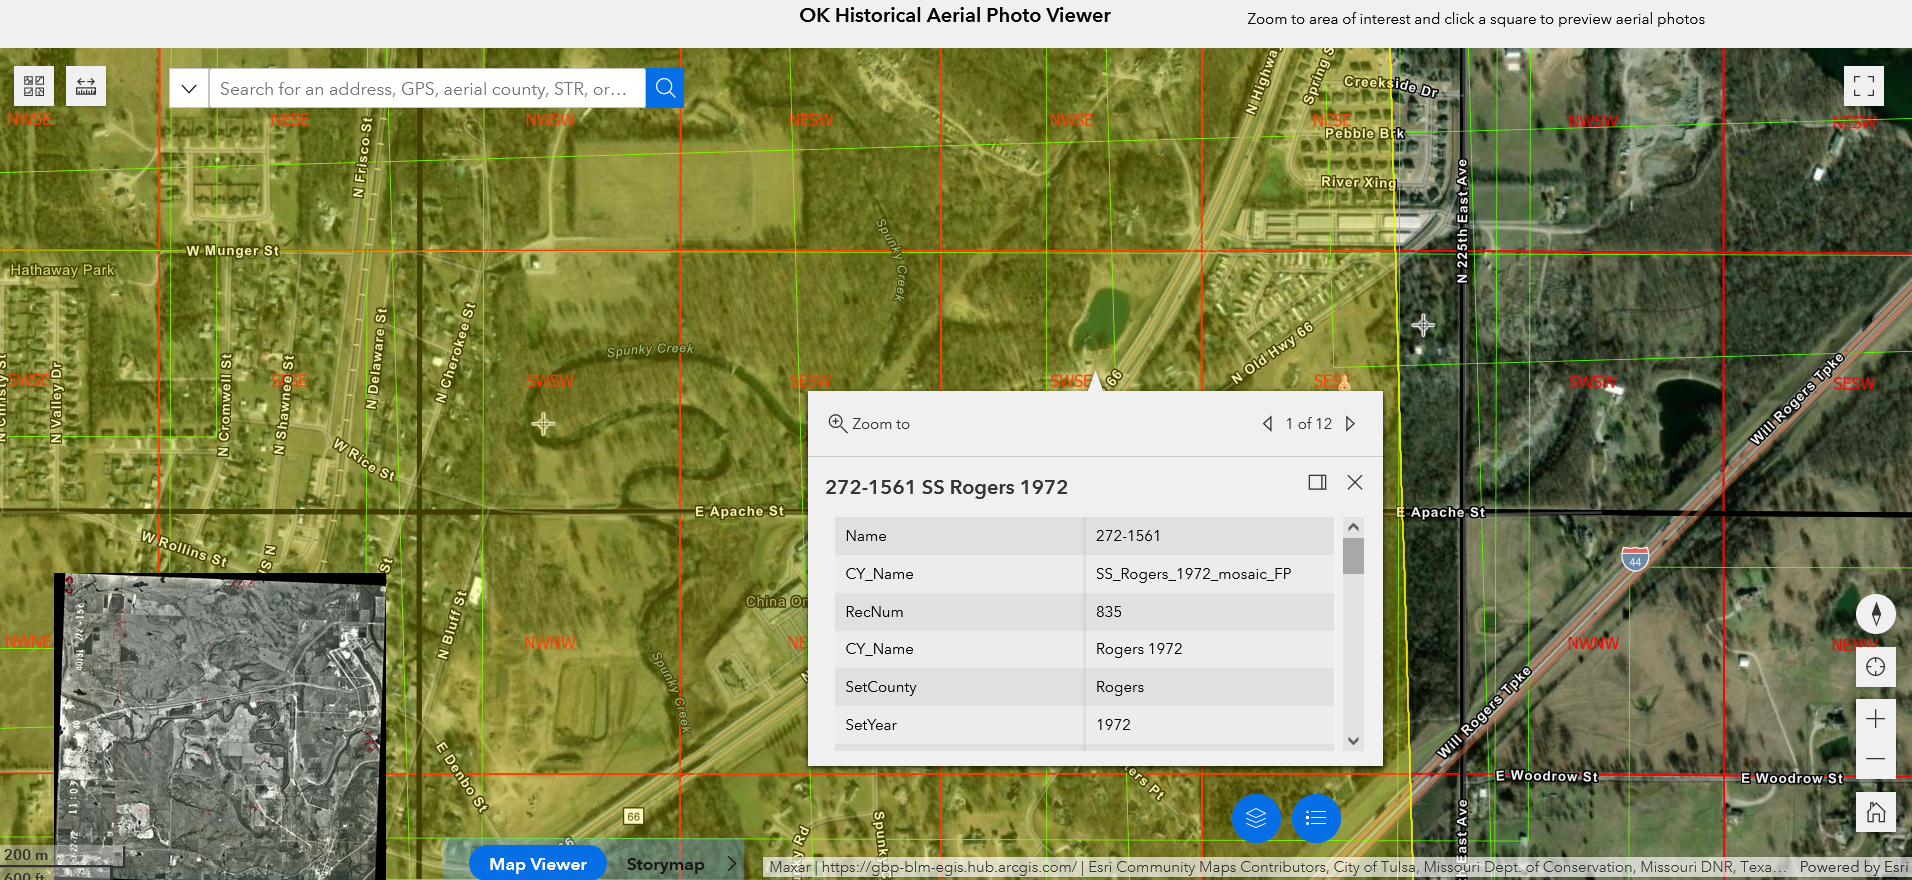Click the River Xing label

(x=1358, y=182)
